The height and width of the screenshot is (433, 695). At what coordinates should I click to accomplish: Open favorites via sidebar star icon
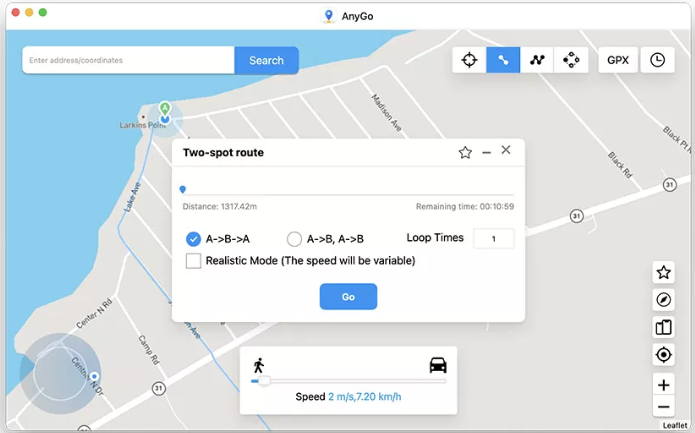664,272
